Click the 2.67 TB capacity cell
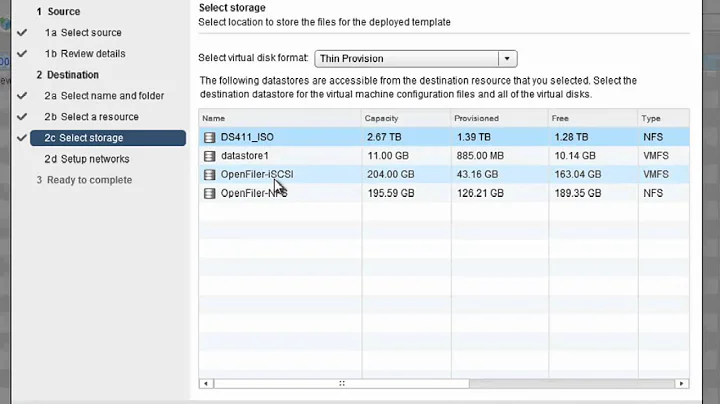Screen dimensions: 720x404 384,137
